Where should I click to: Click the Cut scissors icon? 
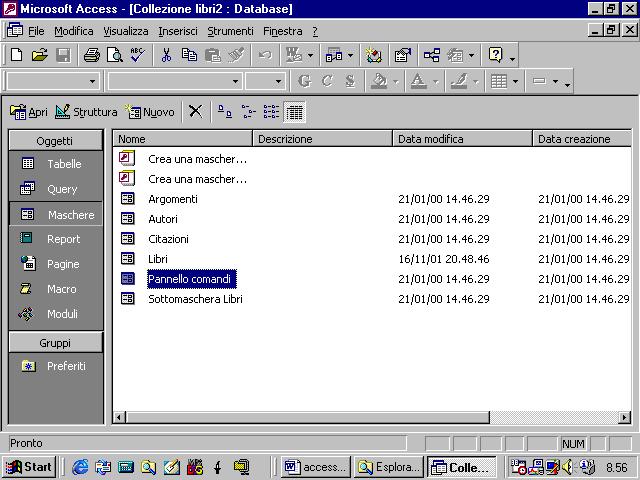pos(166,55)
